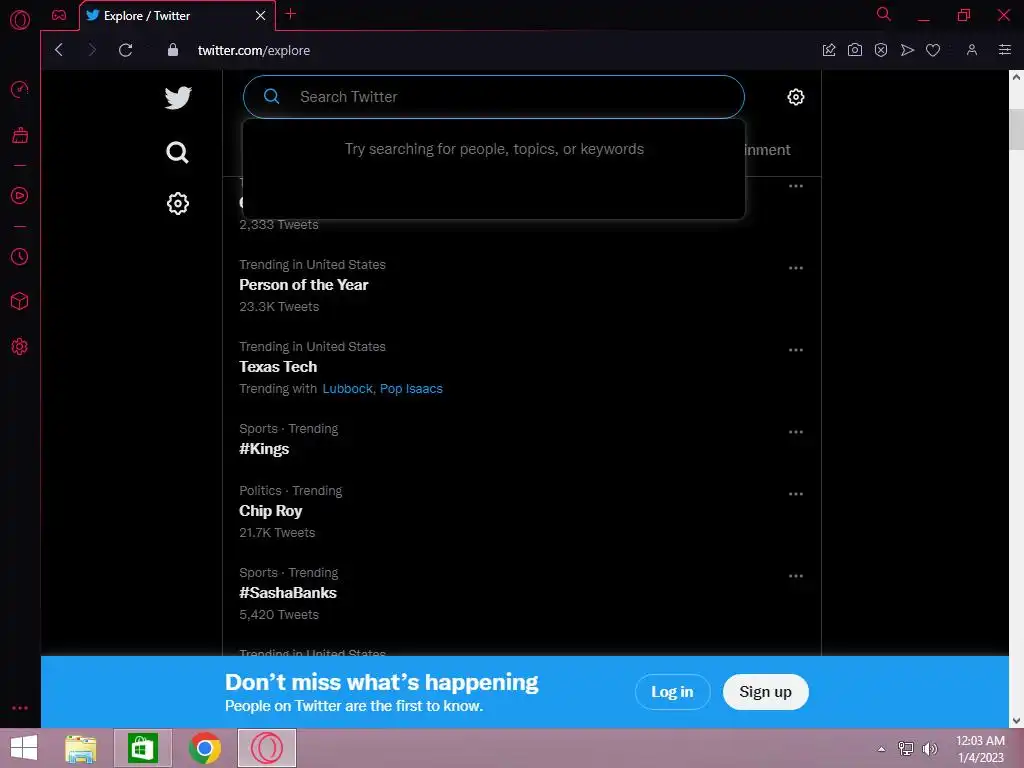This screenshot has width=1024, height=768.
Task: Open the #SashaBanks trend
Action: (x=288, y=593)
